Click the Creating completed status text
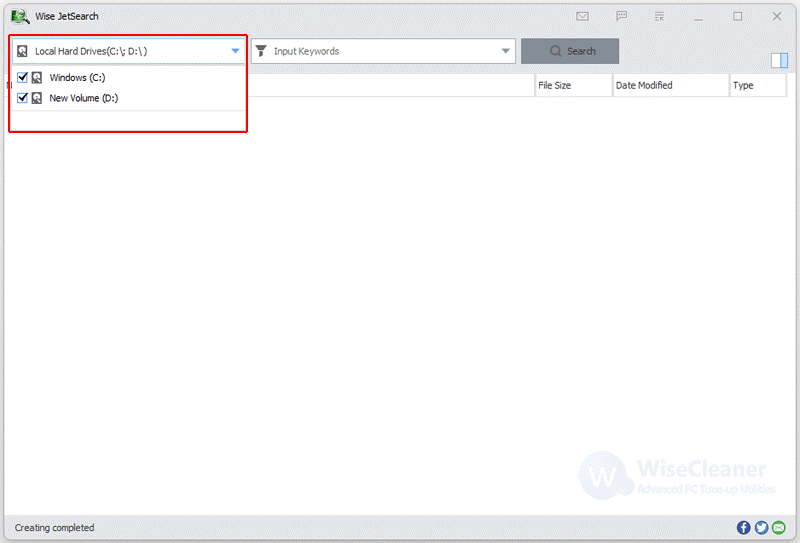Viewport: 800px width, 543px height. 55,528
